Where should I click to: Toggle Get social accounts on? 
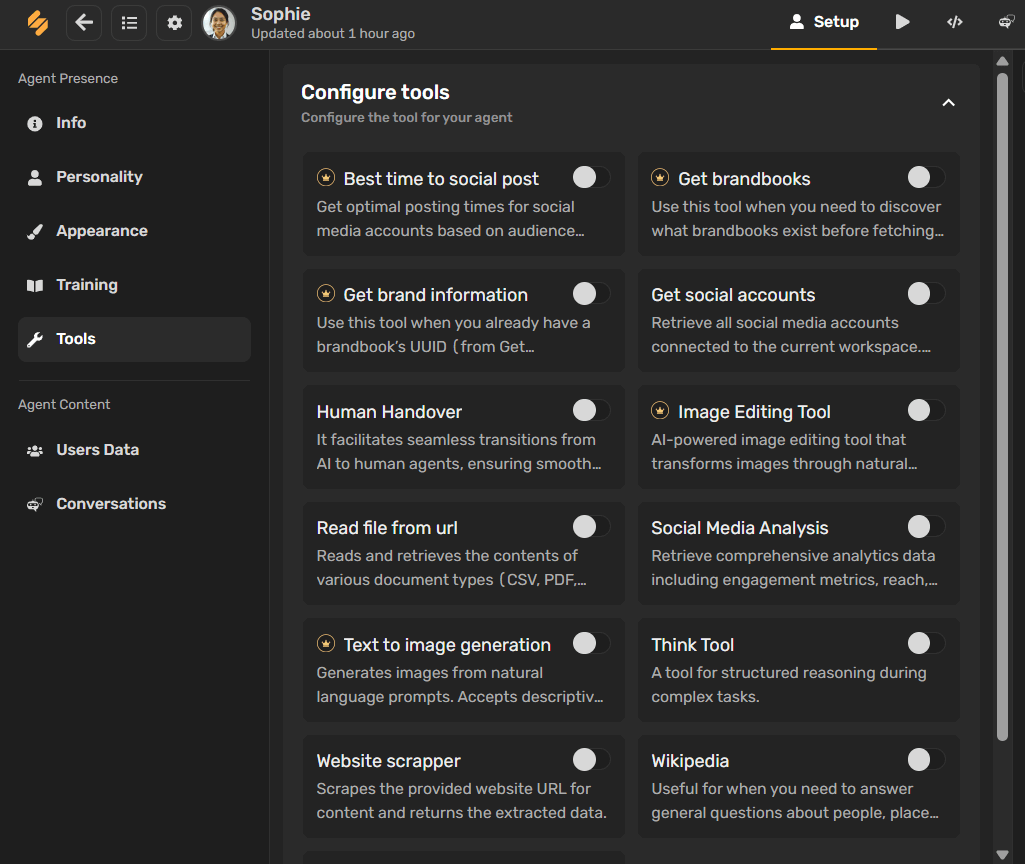point(926,293)
